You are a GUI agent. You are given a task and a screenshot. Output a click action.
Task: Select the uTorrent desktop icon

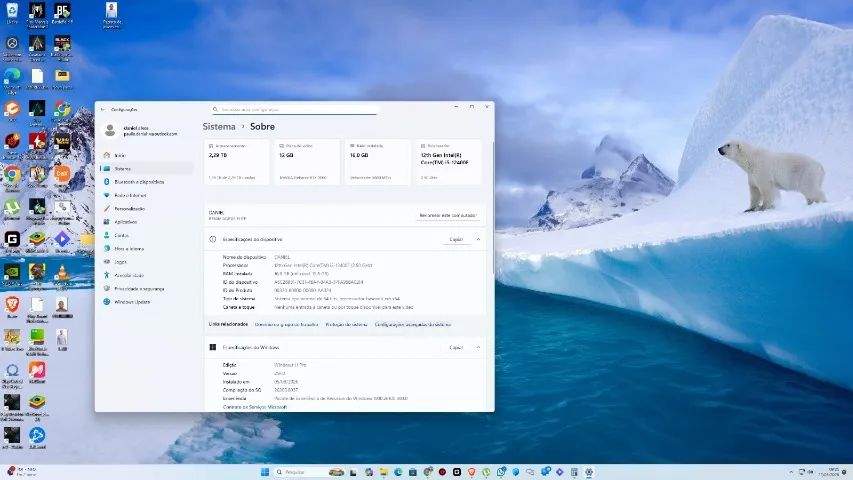[x=12, y=210]
